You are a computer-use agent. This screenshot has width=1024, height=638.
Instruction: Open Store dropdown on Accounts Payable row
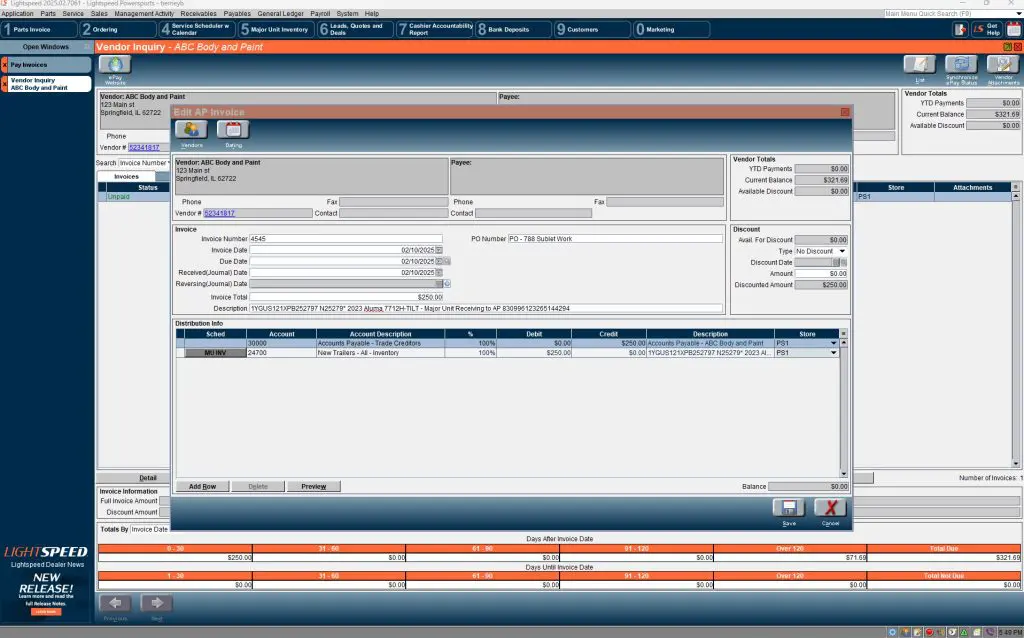tap(834, 343)
